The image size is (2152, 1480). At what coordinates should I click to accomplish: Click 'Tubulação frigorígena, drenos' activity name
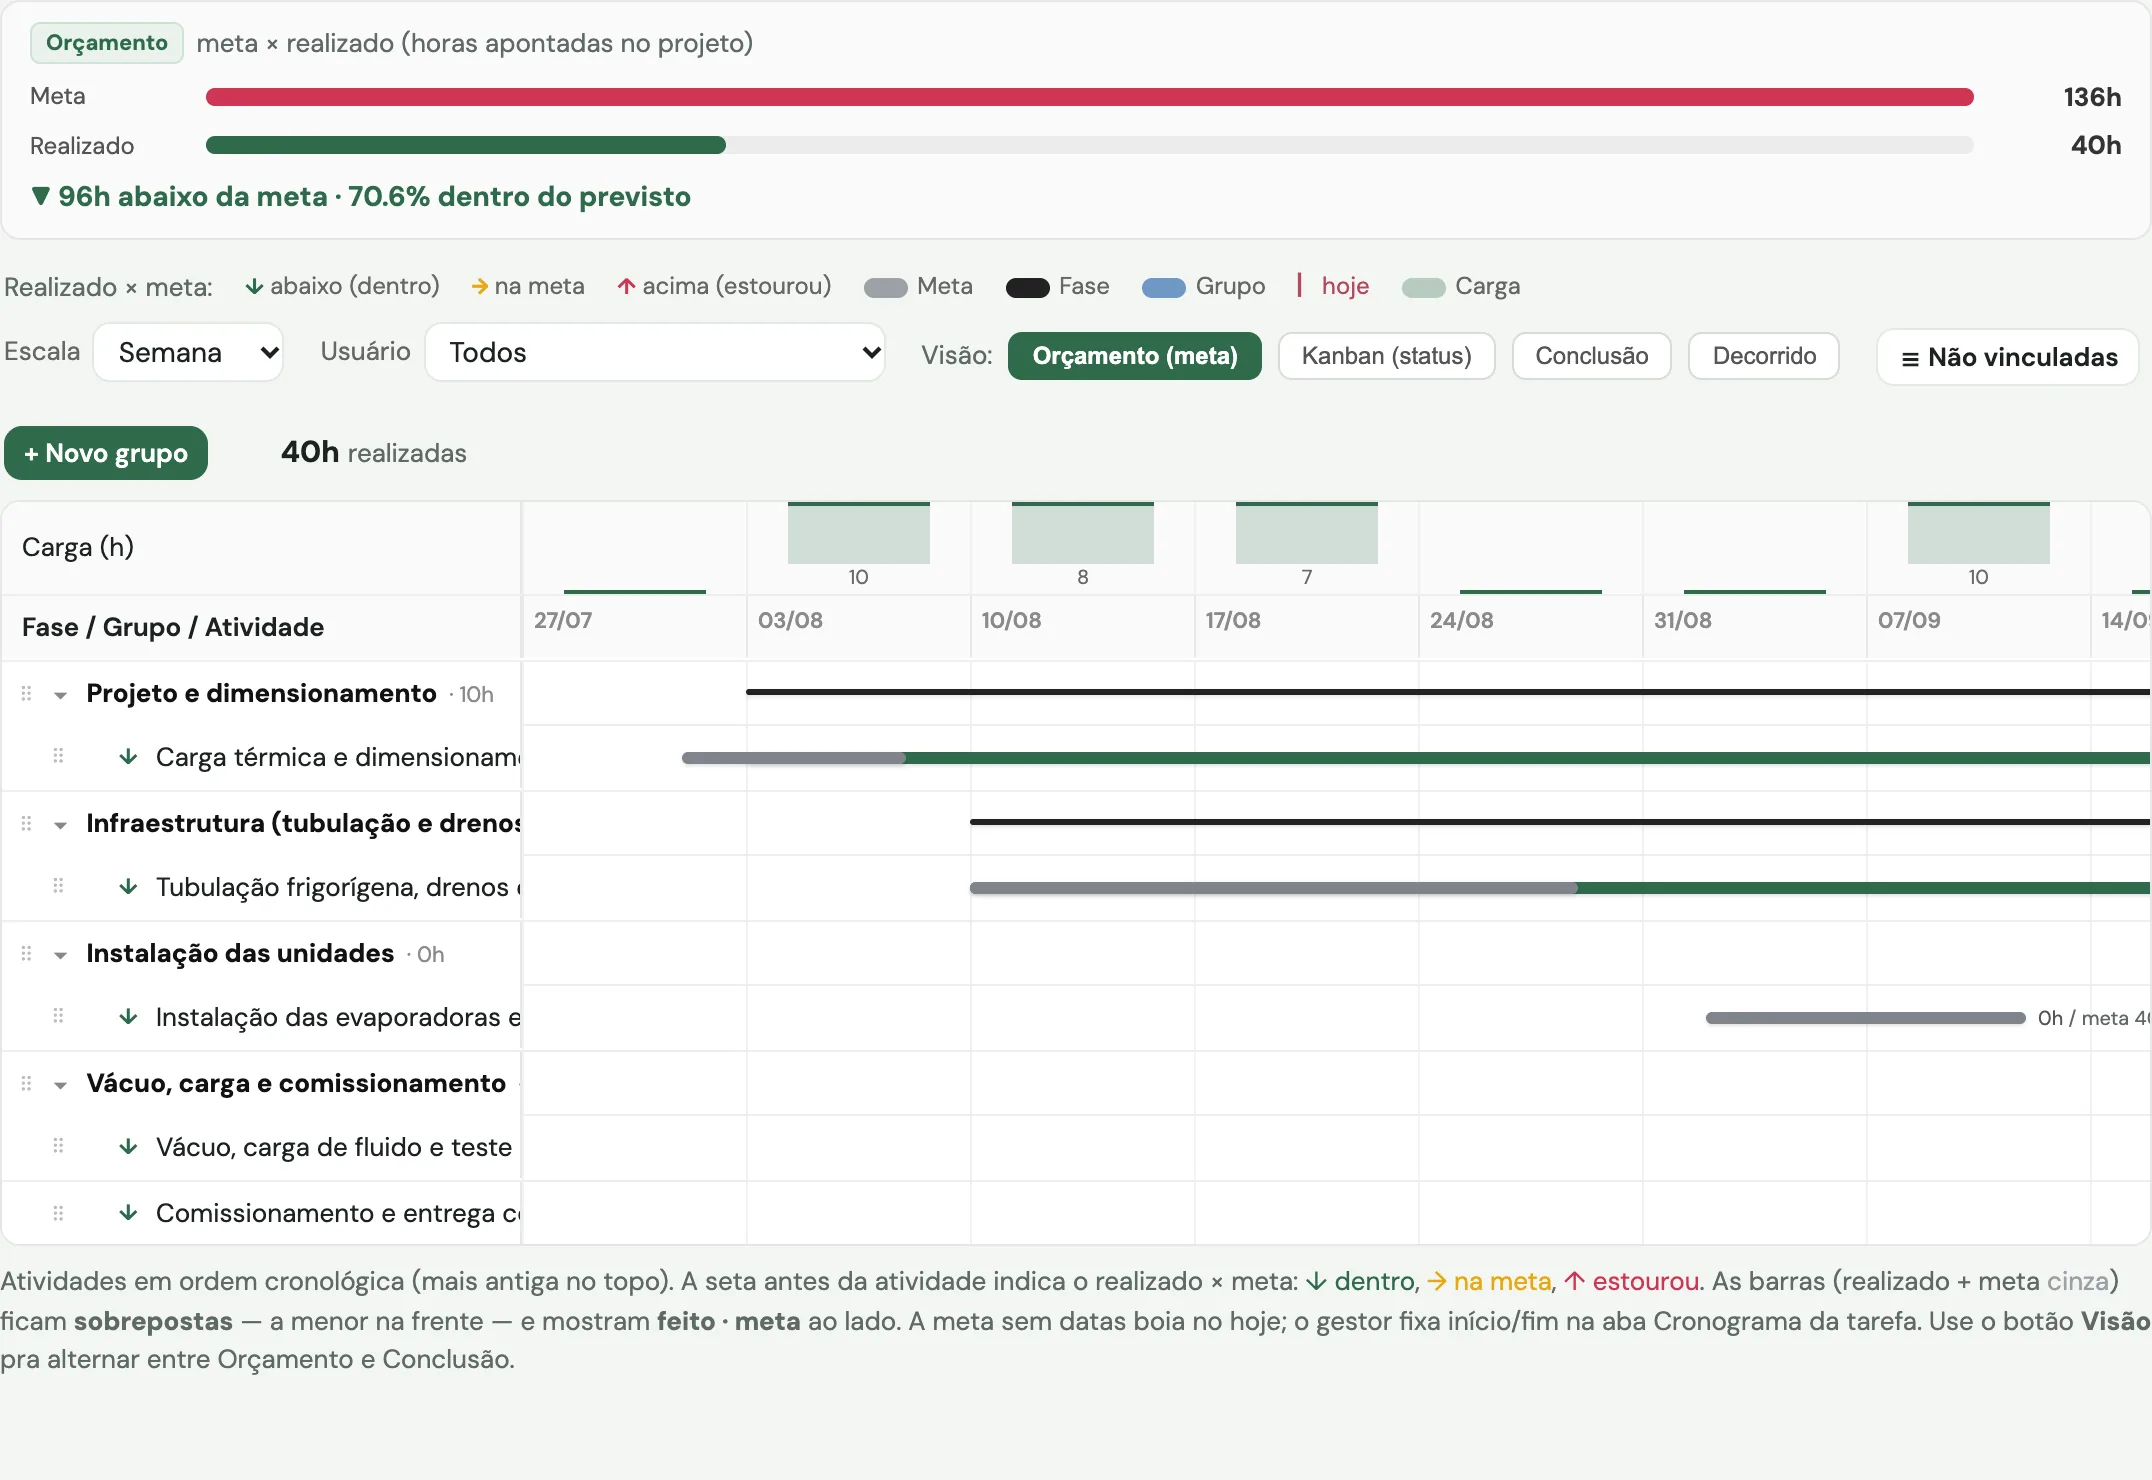pyautogui.click(x=338, y=887)
